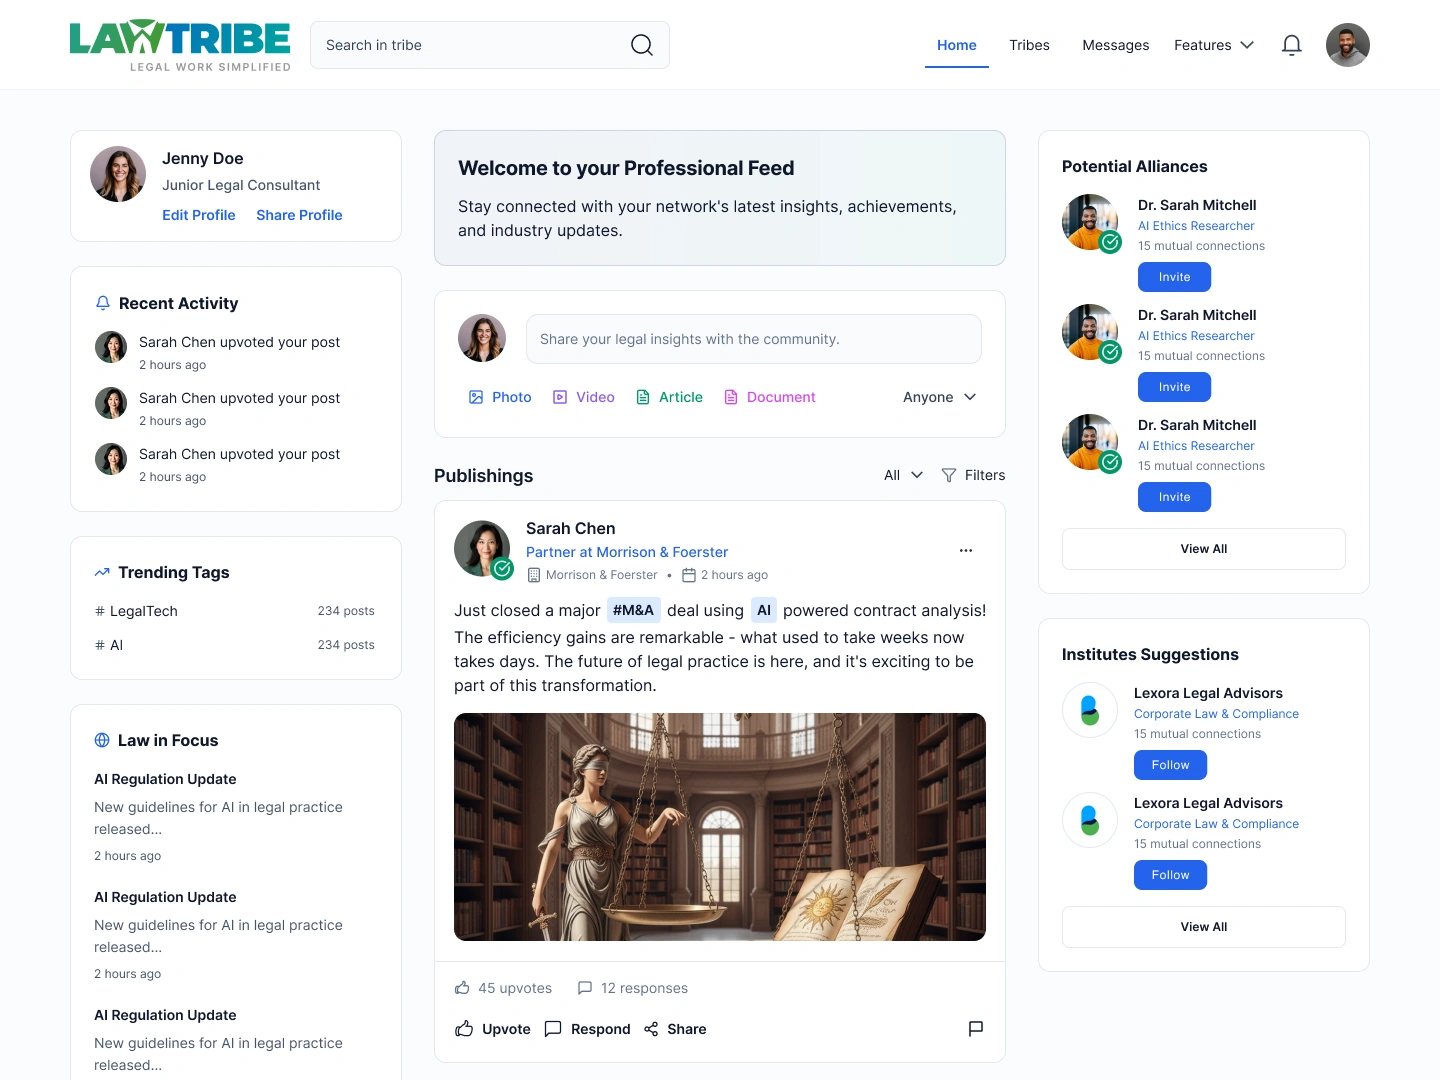Click Sarah Chen's post author avatar
Viewport: 1440px width, 1080px height.
[482, 548]
